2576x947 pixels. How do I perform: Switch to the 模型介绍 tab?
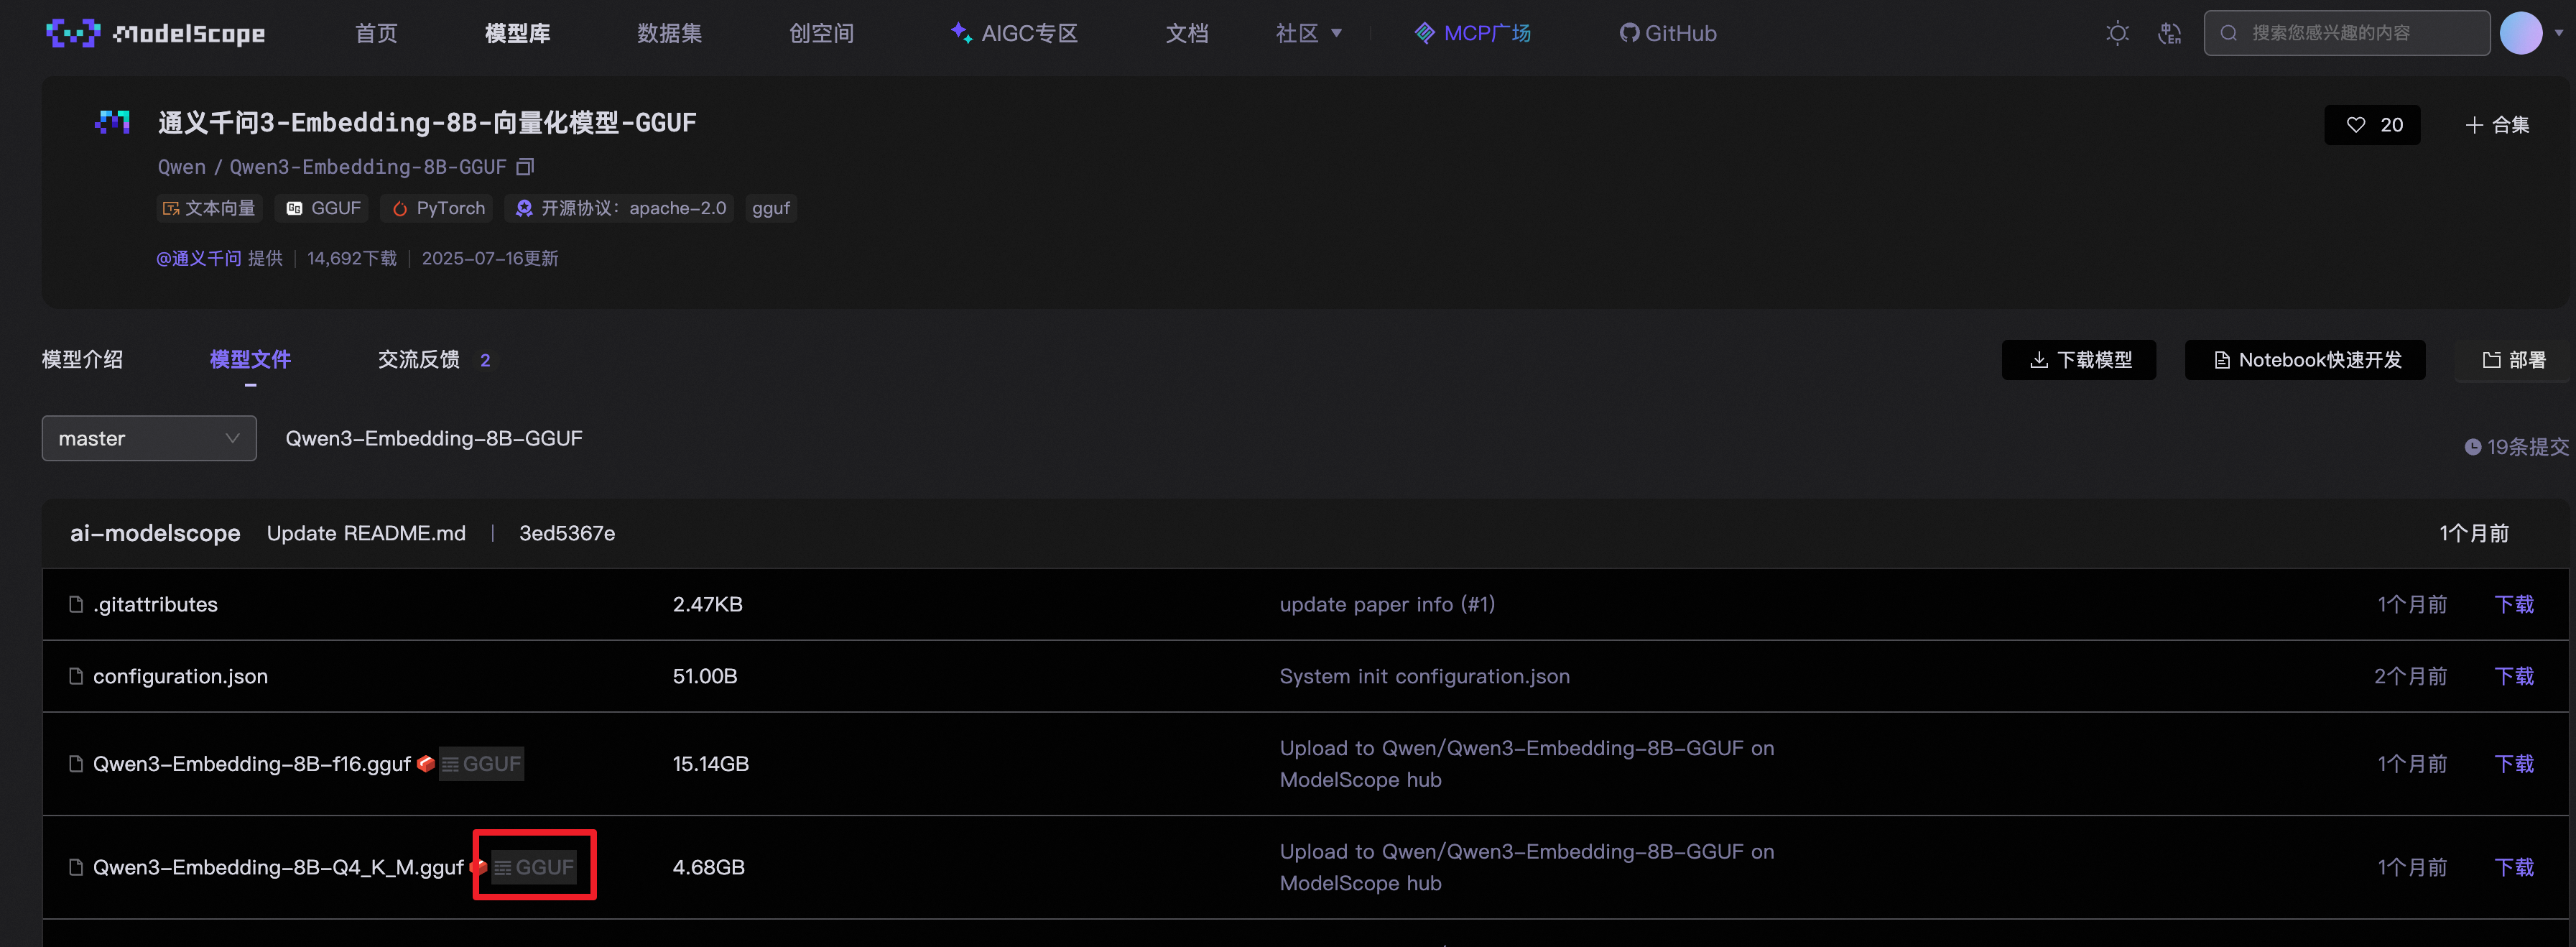point(82,360)
